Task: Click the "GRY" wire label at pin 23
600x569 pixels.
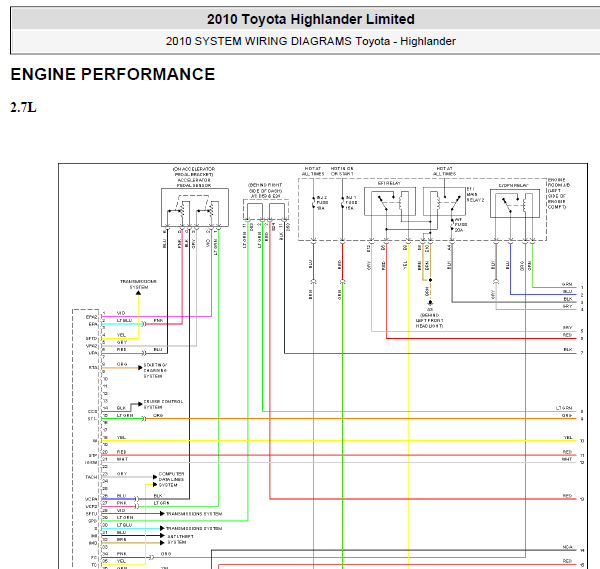Action: 122,474
